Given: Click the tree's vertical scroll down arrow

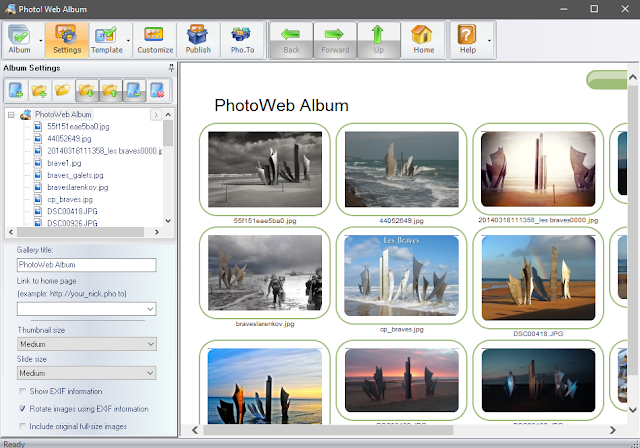Looking at the screenshot, I should point(168,221).
